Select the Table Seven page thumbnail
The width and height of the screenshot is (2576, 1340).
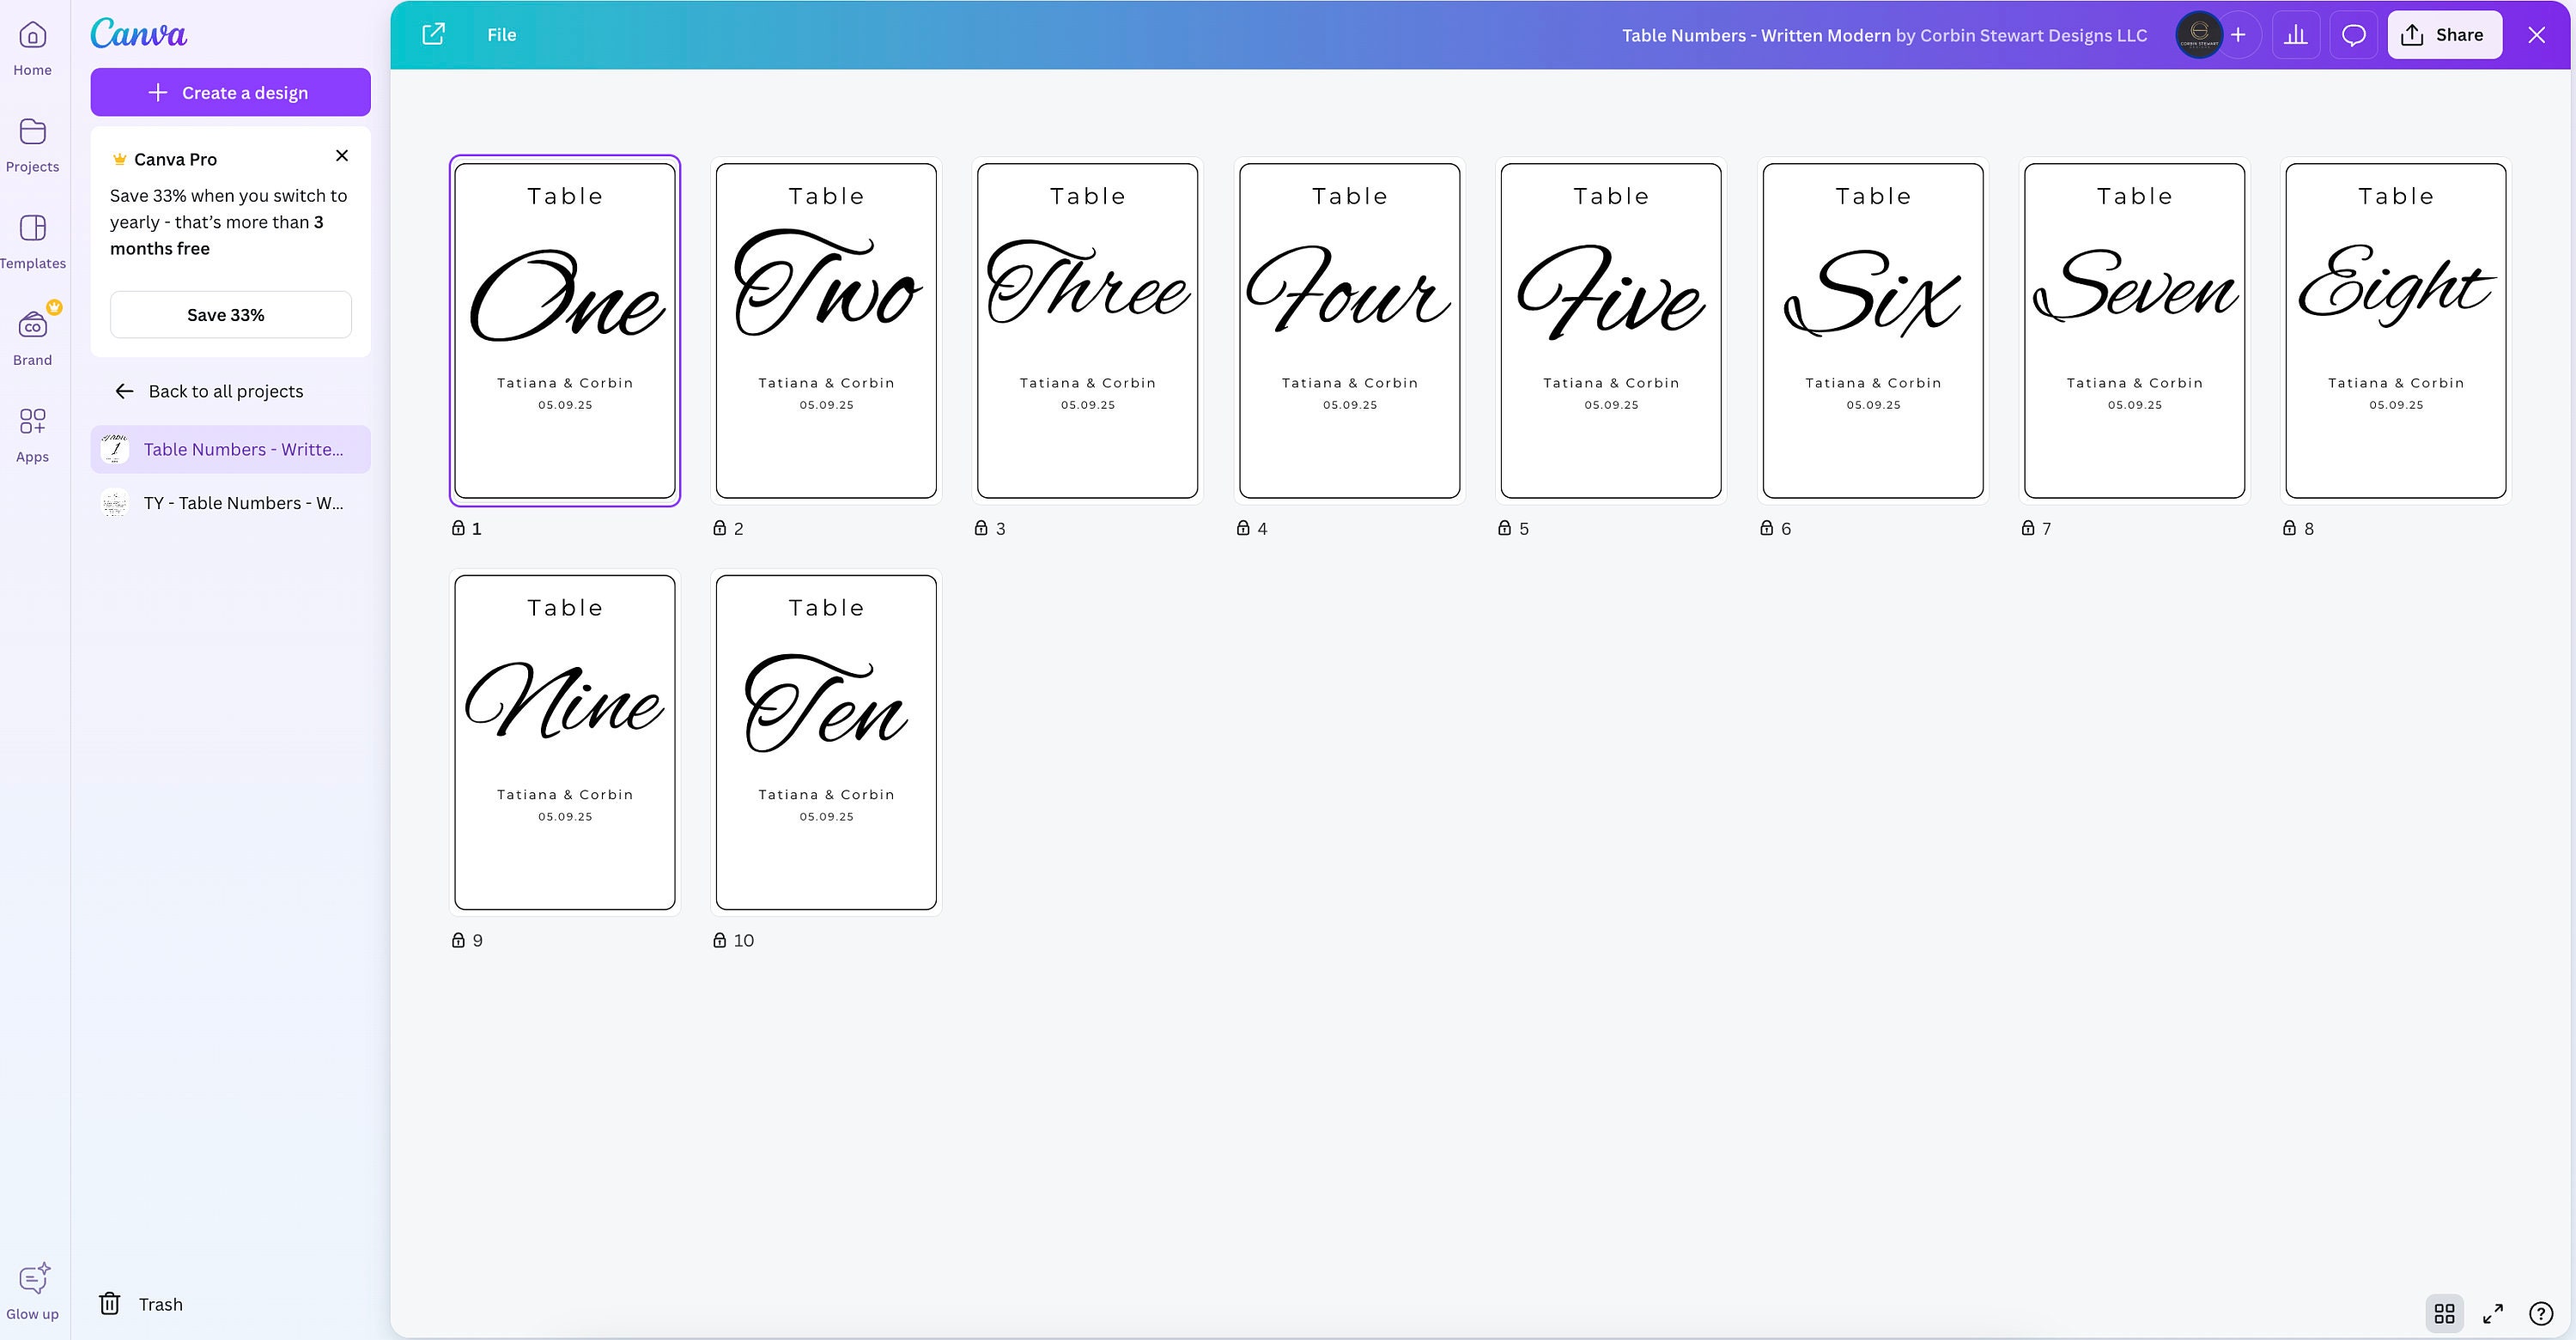pyautogui.click(x=2135, y=331)
